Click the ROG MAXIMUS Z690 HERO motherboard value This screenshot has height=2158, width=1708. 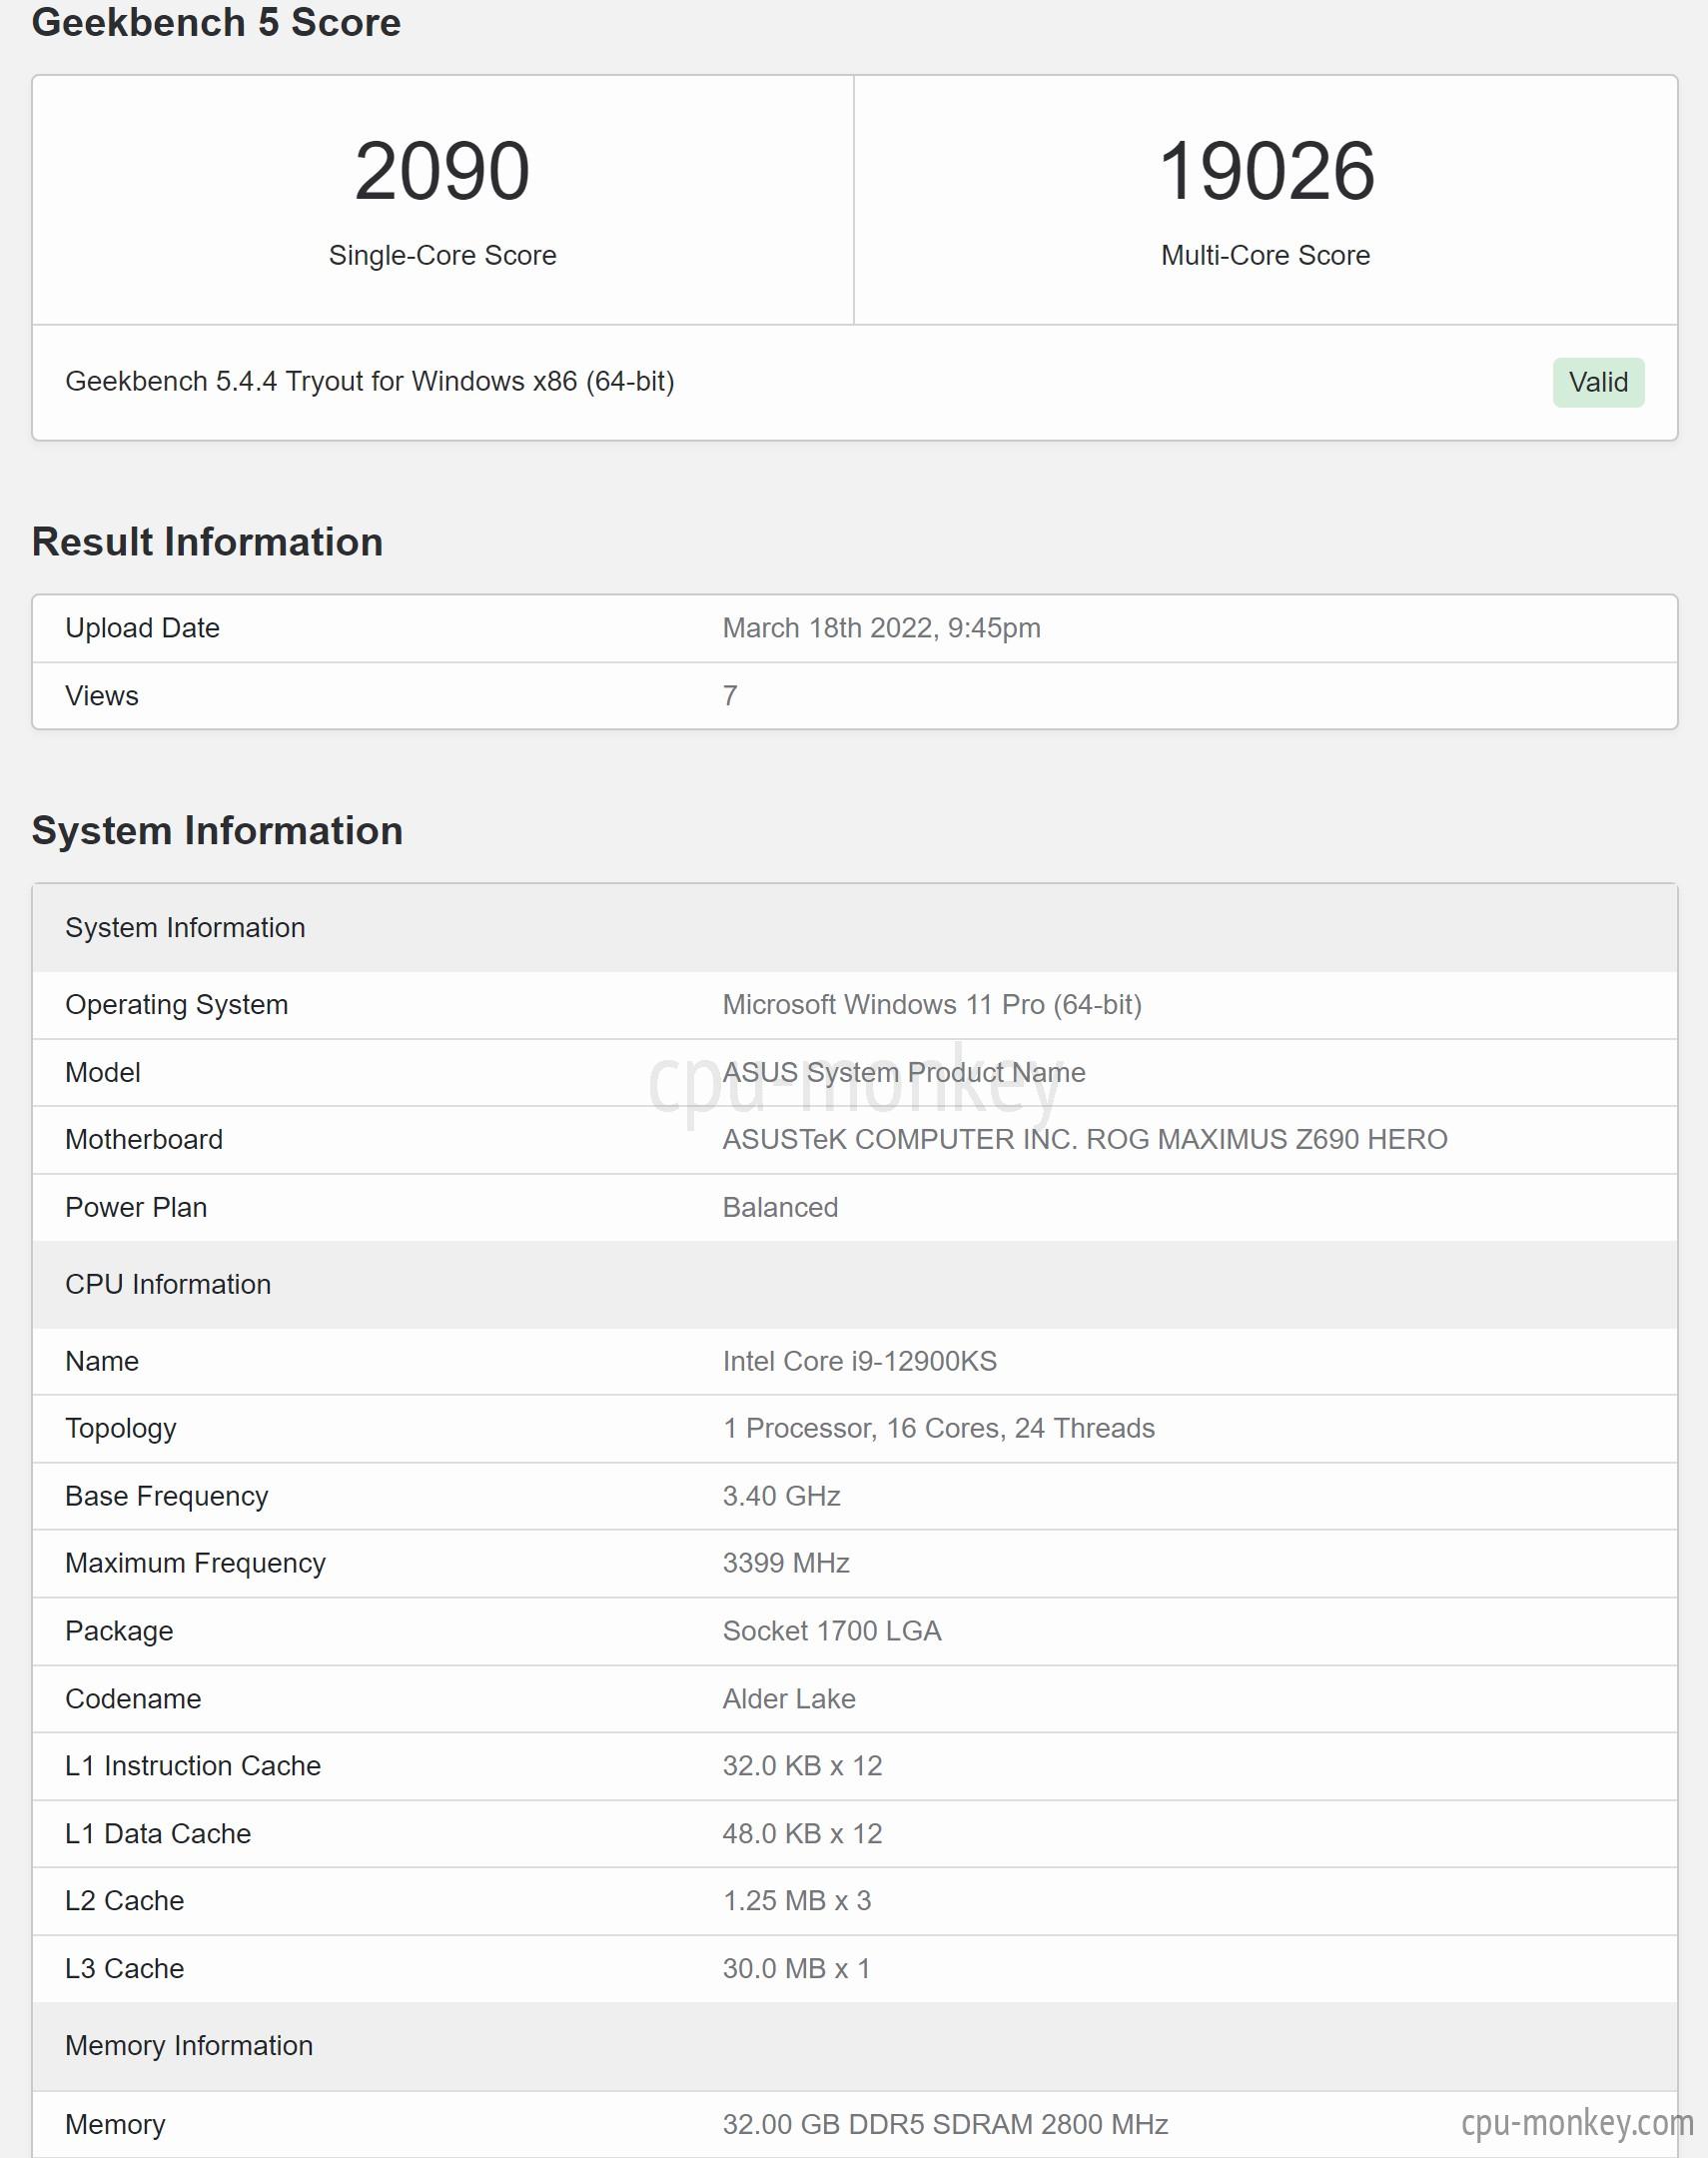1085,1139
